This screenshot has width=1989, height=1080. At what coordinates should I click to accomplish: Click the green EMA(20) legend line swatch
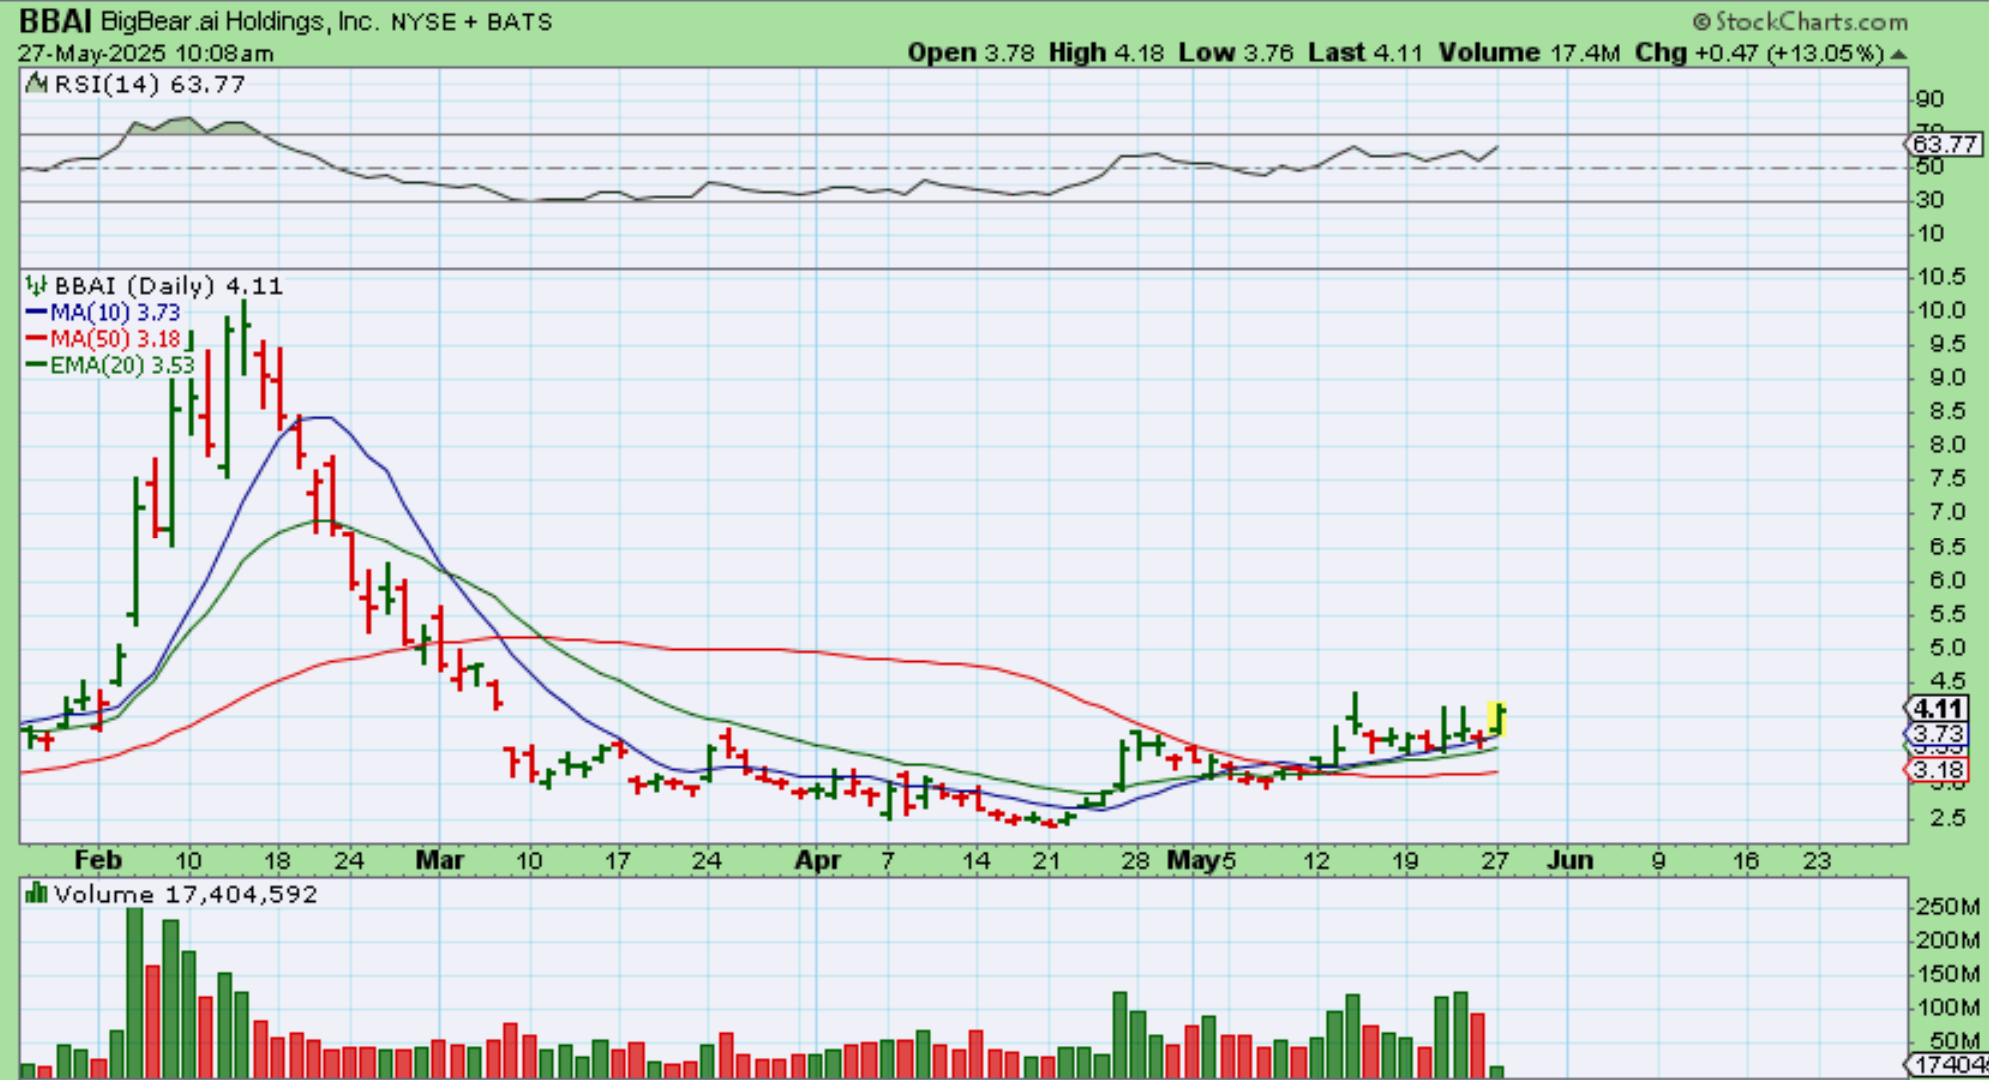click(37, 366)
